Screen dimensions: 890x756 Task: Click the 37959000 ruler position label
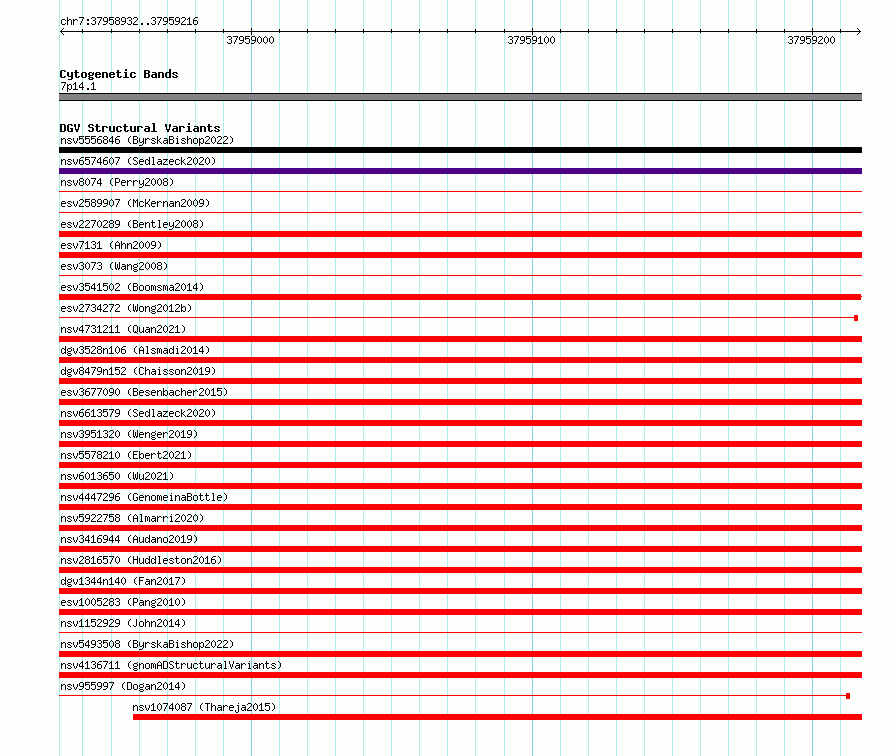point(250,40)
